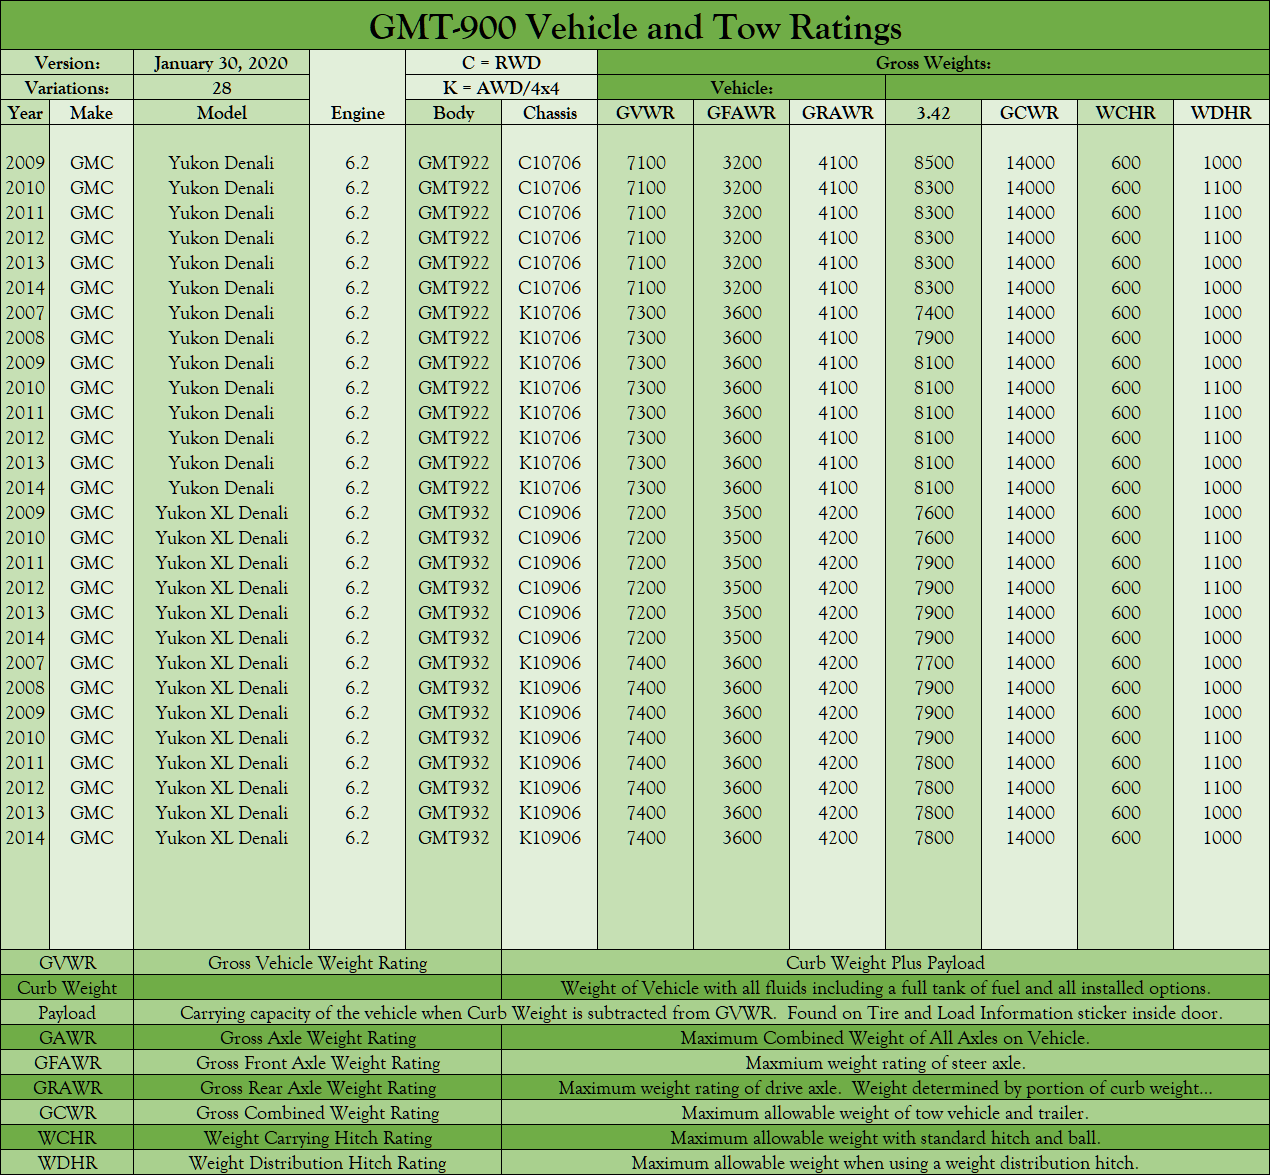
Task: Select the 'Curb Weight' glossary label
Action: (x=67, y=988)
